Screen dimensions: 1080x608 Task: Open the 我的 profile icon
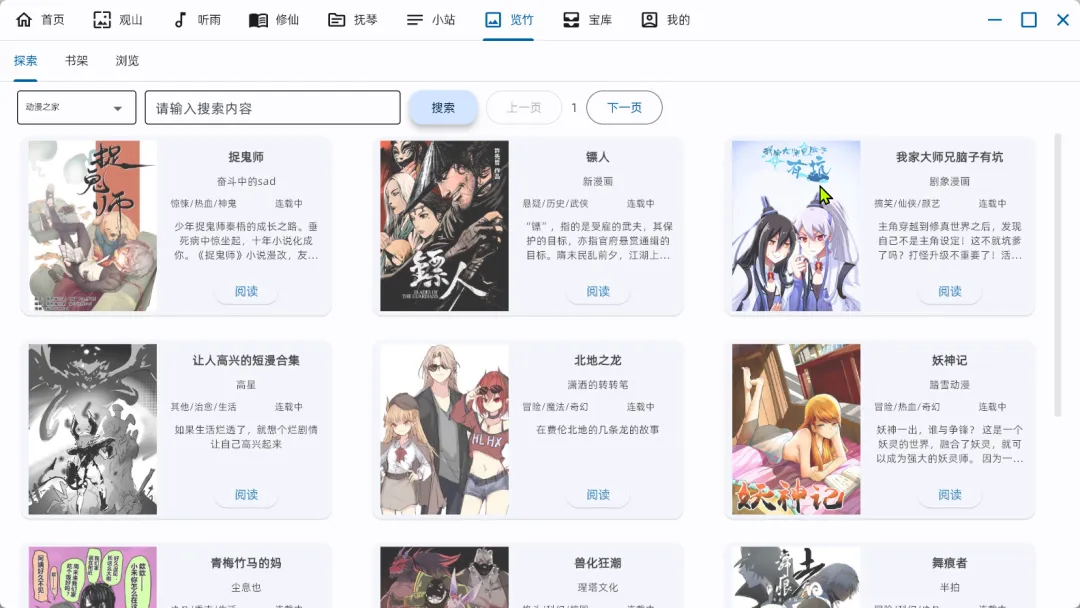click(x=649, y=19)
